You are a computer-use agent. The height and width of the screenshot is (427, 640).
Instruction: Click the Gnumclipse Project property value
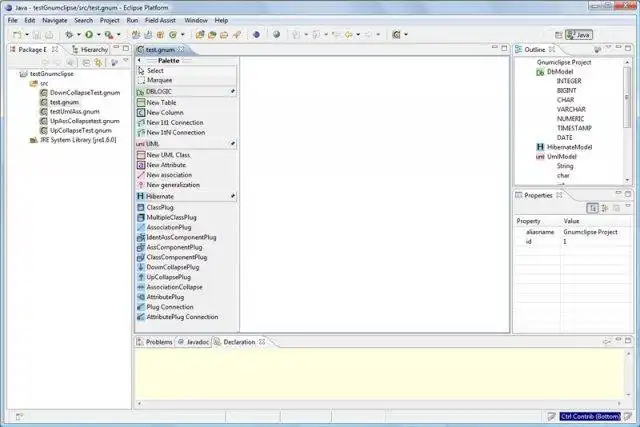590,232
